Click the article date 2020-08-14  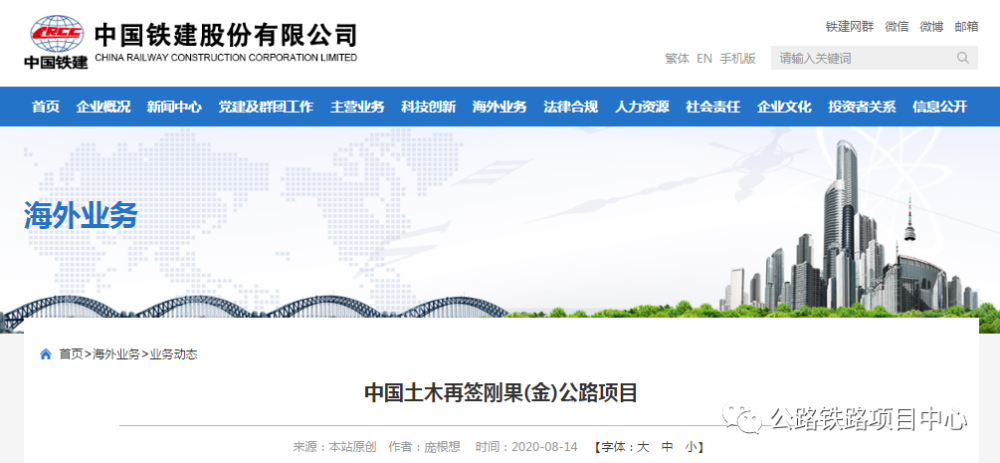click(x=544, y=446)
